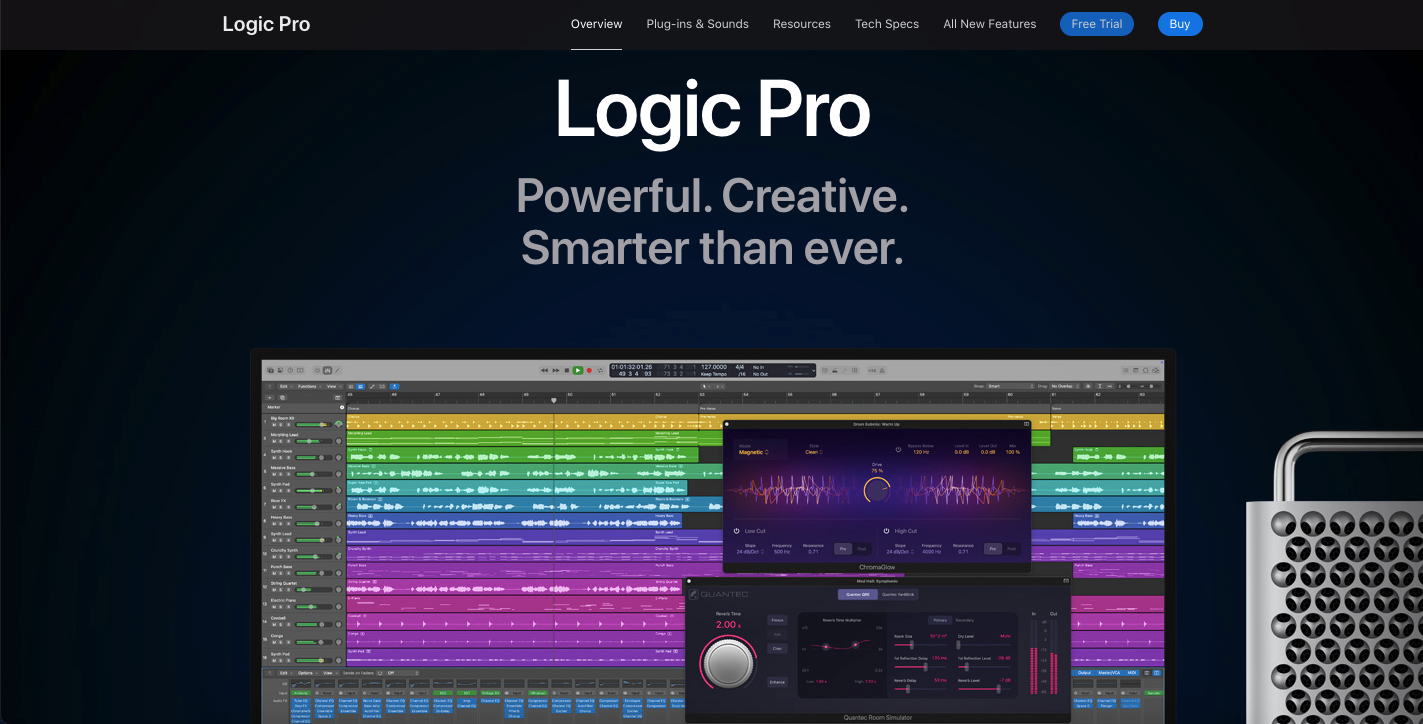Click the Freeze button in Quantec Room Simulator

pyautogui.click(x=777, y=620)
